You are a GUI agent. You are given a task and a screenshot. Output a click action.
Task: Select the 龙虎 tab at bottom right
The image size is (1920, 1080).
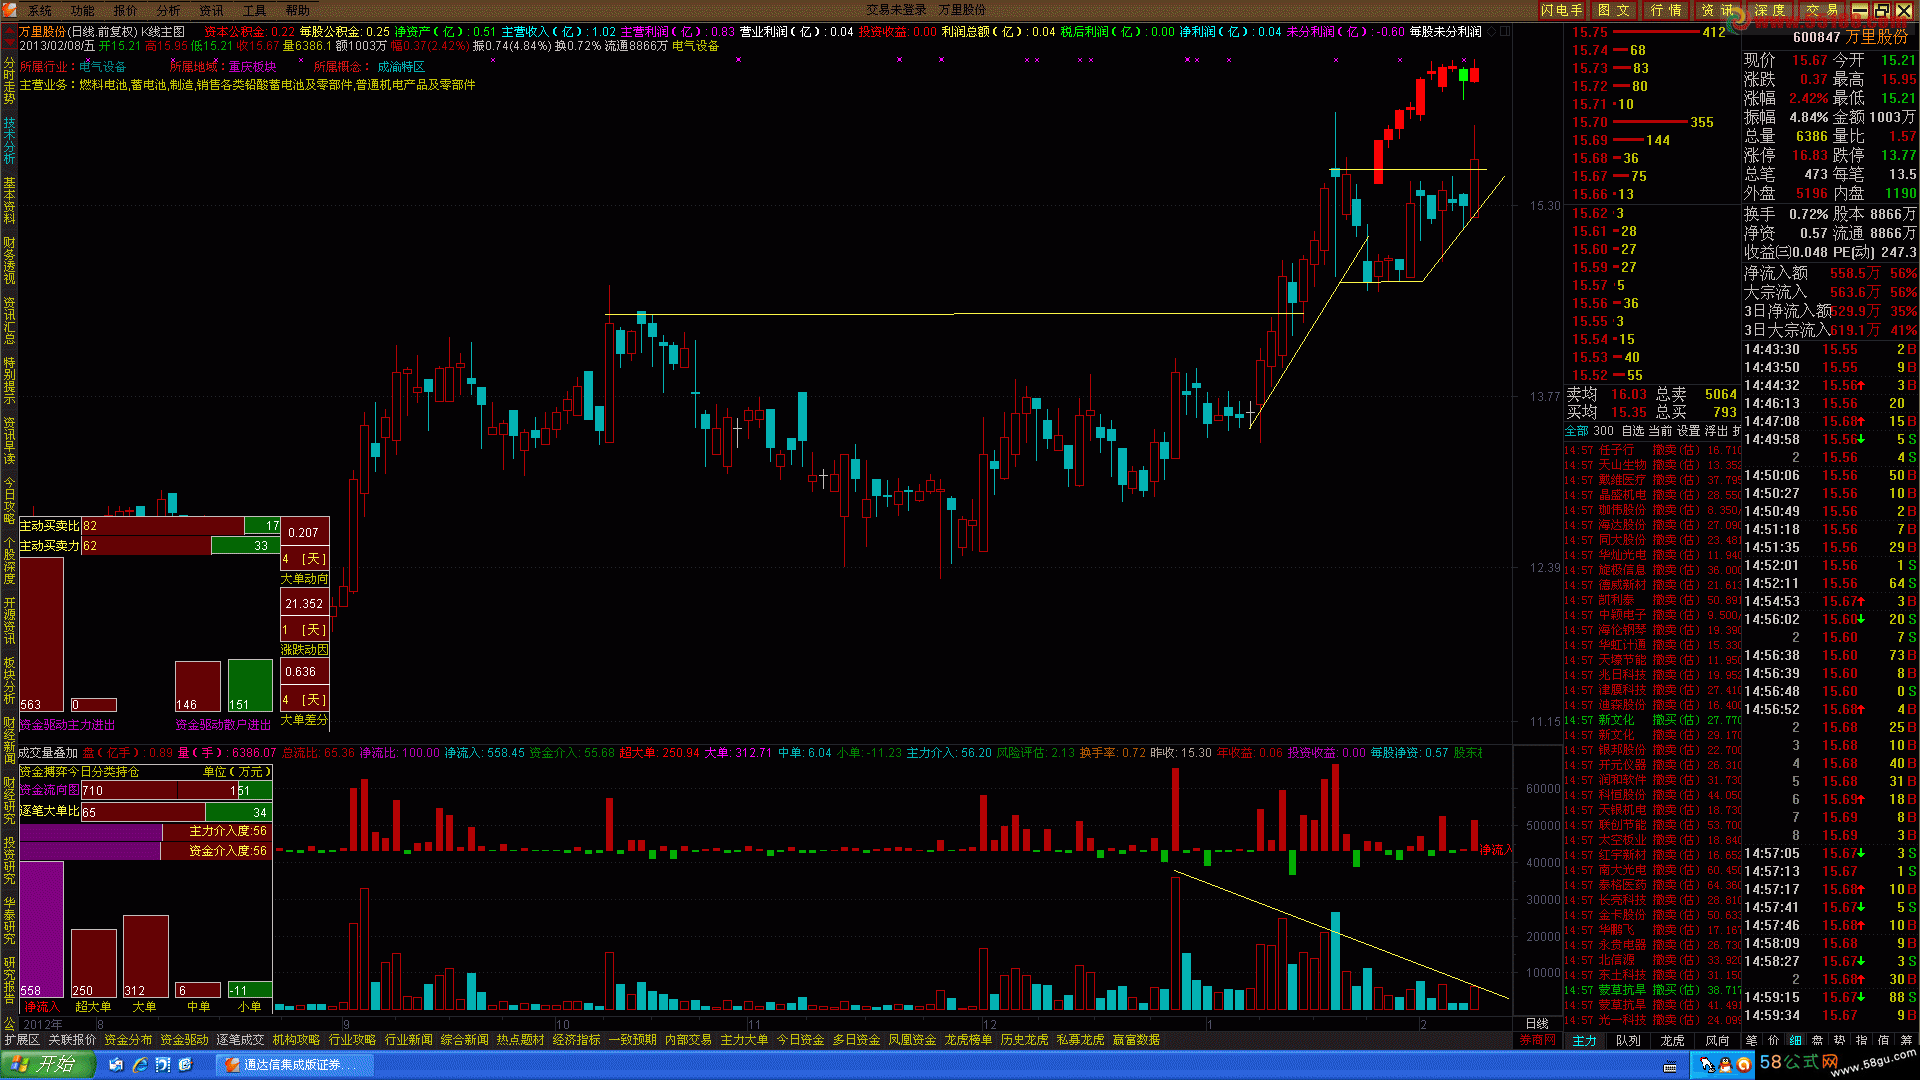click(1672, 1040)
